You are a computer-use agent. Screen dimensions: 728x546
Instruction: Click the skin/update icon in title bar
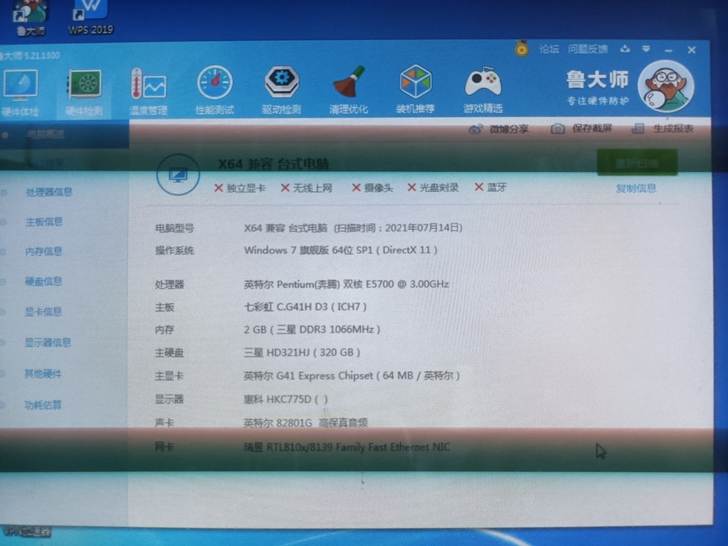point(625,49)
